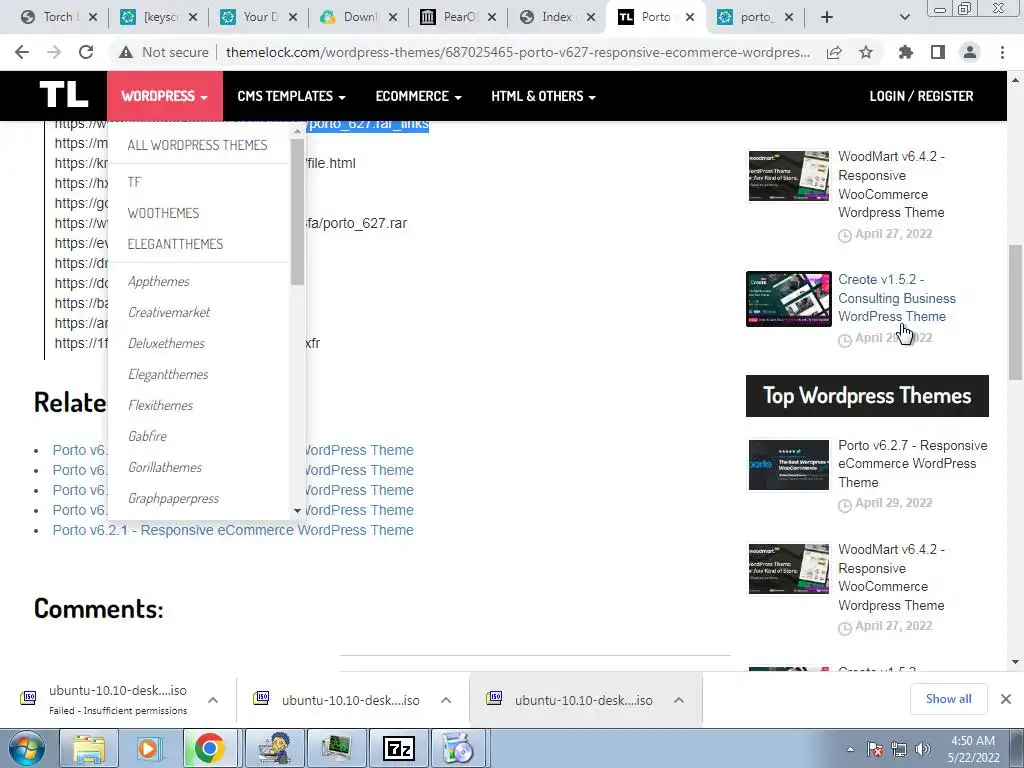Choose Appthemes from the menu
This screenshot has width=1024, height=768.
[x=159, y=281]
